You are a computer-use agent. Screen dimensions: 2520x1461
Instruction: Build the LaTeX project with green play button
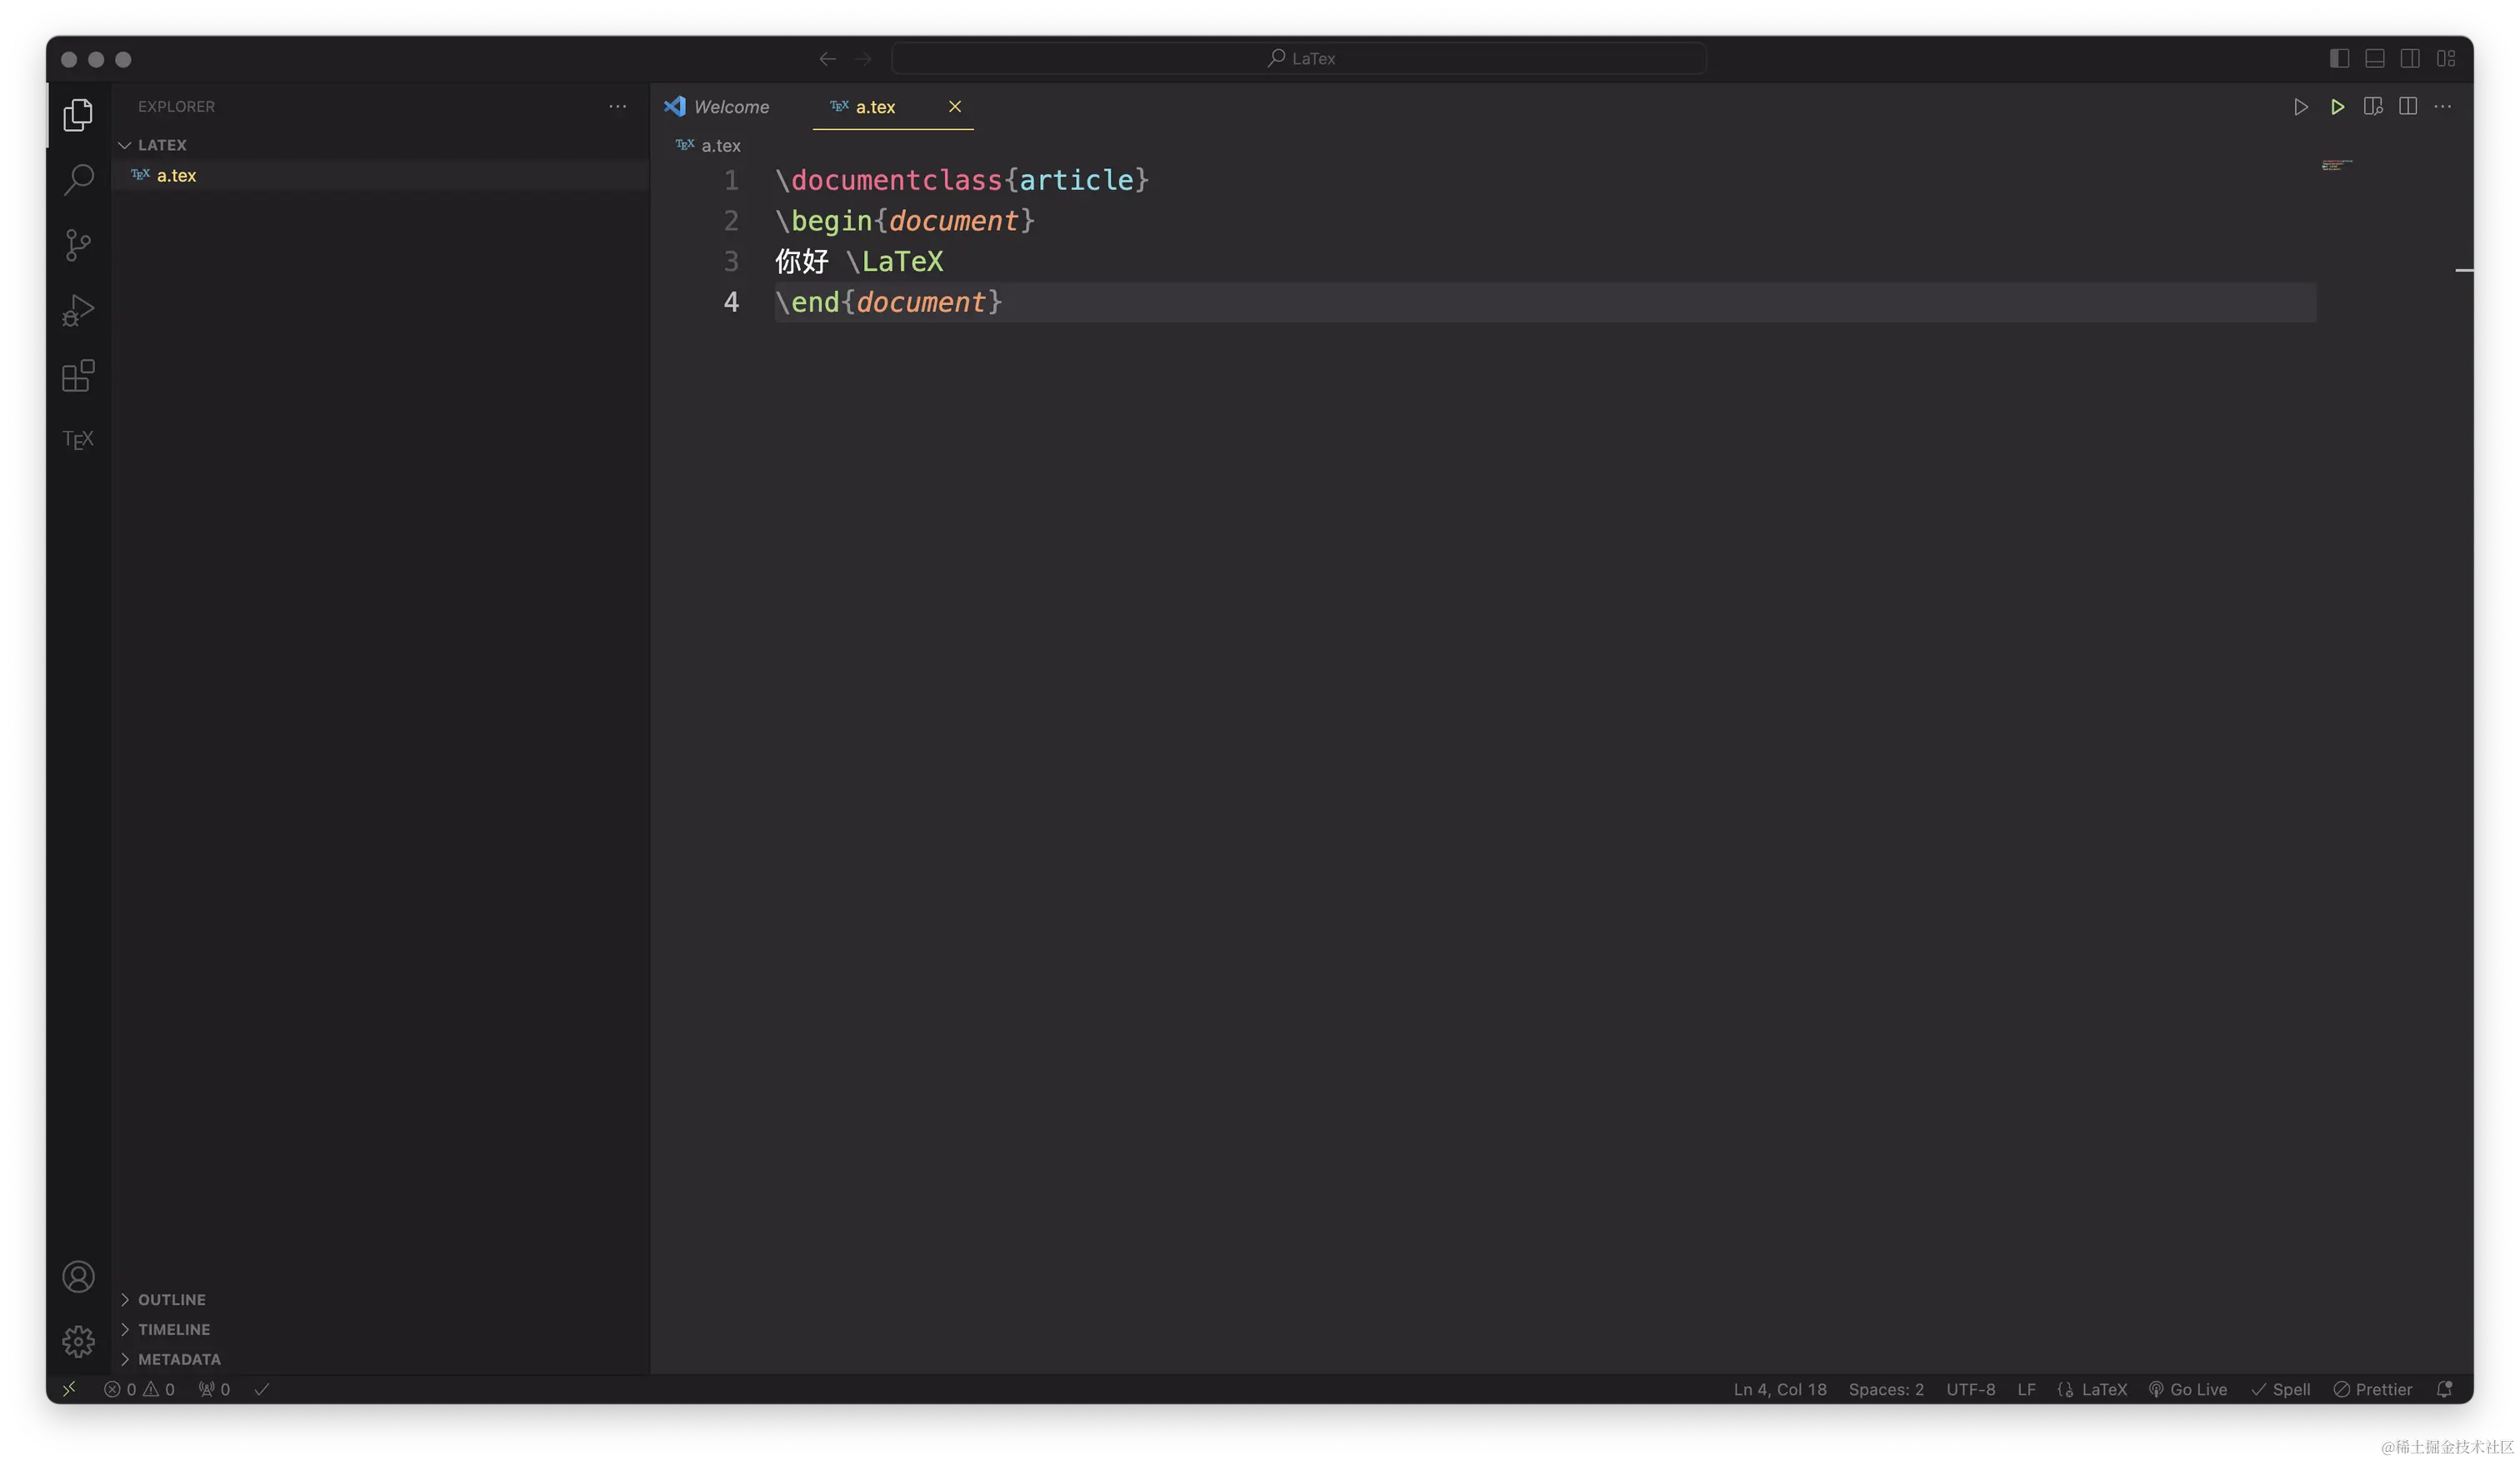click(x=2337, y=106)
